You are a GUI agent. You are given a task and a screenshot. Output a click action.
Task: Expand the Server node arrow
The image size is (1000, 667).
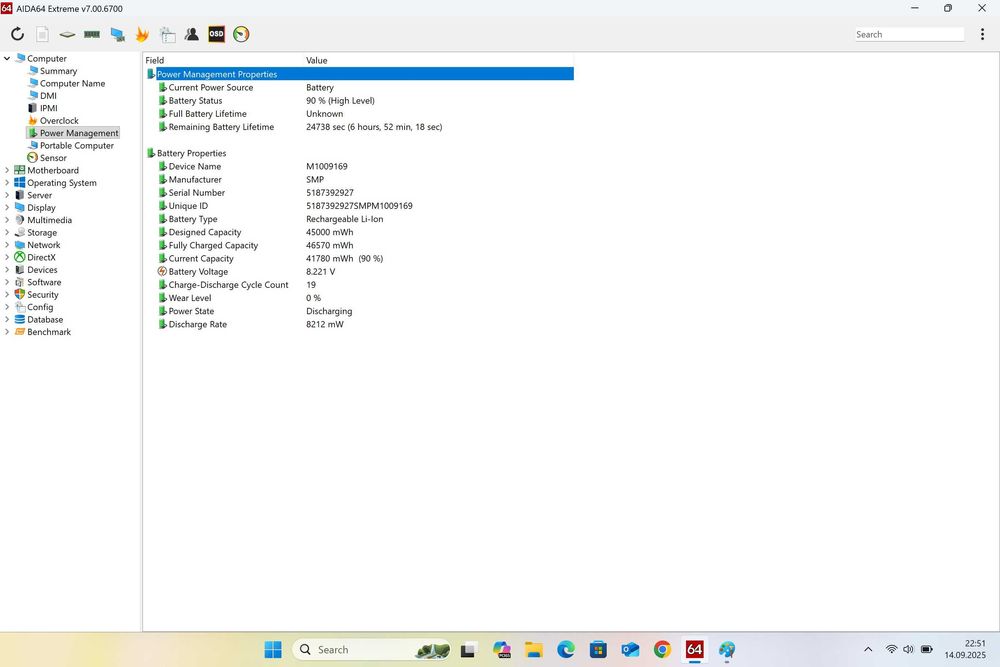tap(7, 195)
